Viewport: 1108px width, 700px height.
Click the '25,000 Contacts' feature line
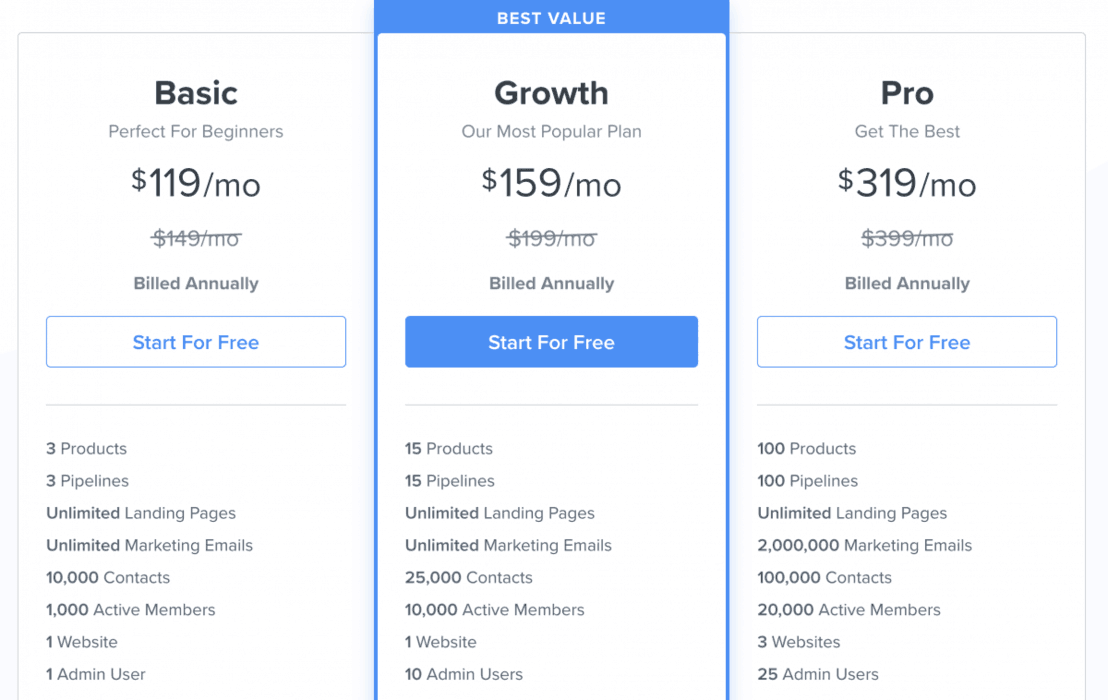click(x=469, y=577)
